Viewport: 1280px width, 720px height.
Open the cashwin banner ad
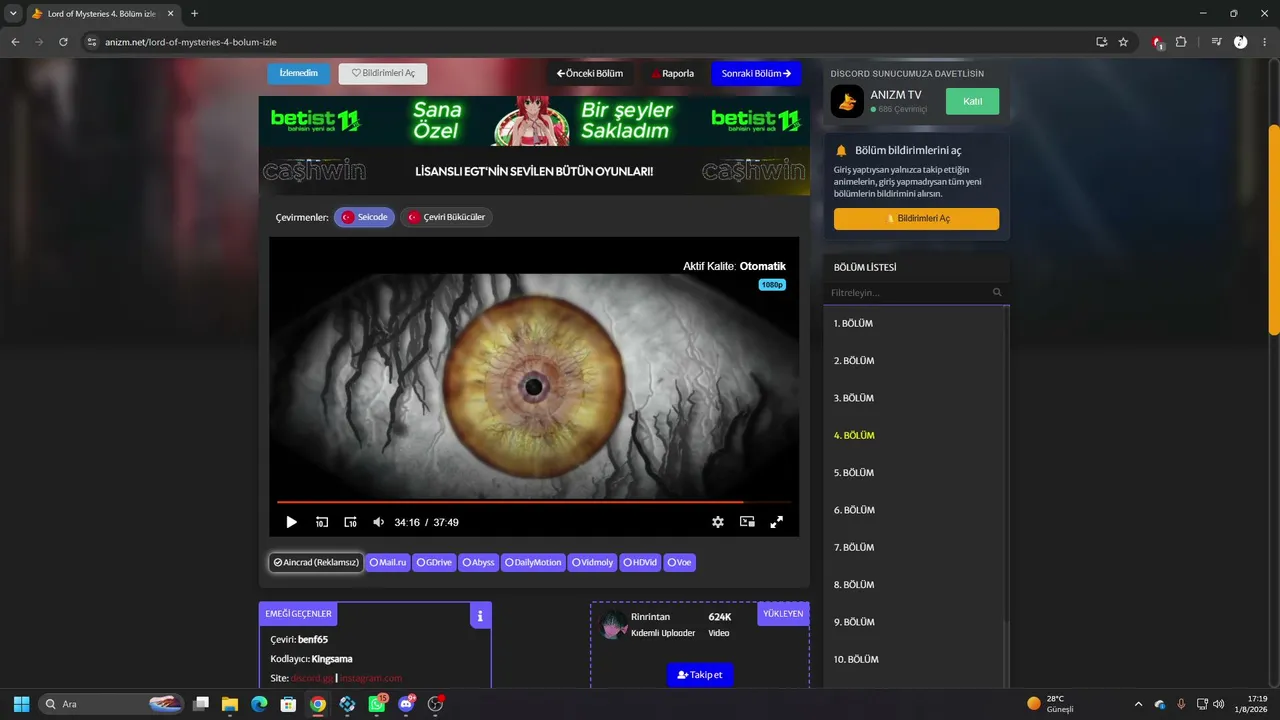tap(534, 172)
